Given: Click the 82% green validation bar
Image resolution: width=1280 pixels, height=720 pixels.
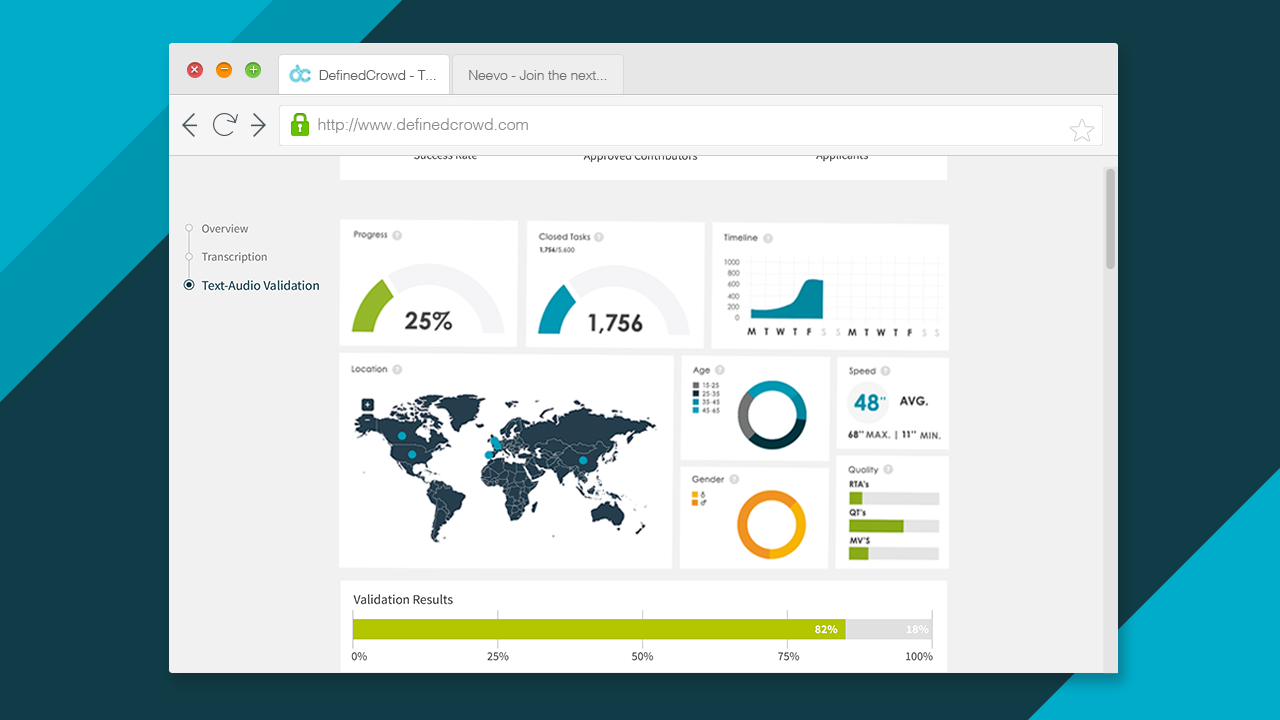Looking at the screenshot, I should 598,629.
